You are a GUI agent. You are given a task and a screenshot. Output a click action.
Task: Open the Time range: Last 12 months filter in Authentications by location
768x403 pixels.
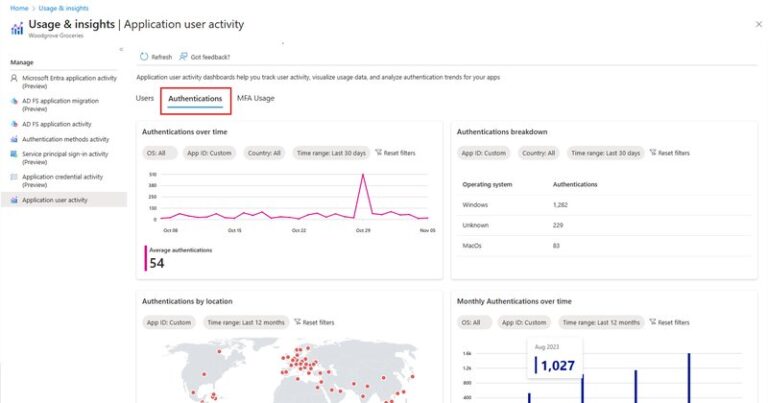(x=246, y=323)
